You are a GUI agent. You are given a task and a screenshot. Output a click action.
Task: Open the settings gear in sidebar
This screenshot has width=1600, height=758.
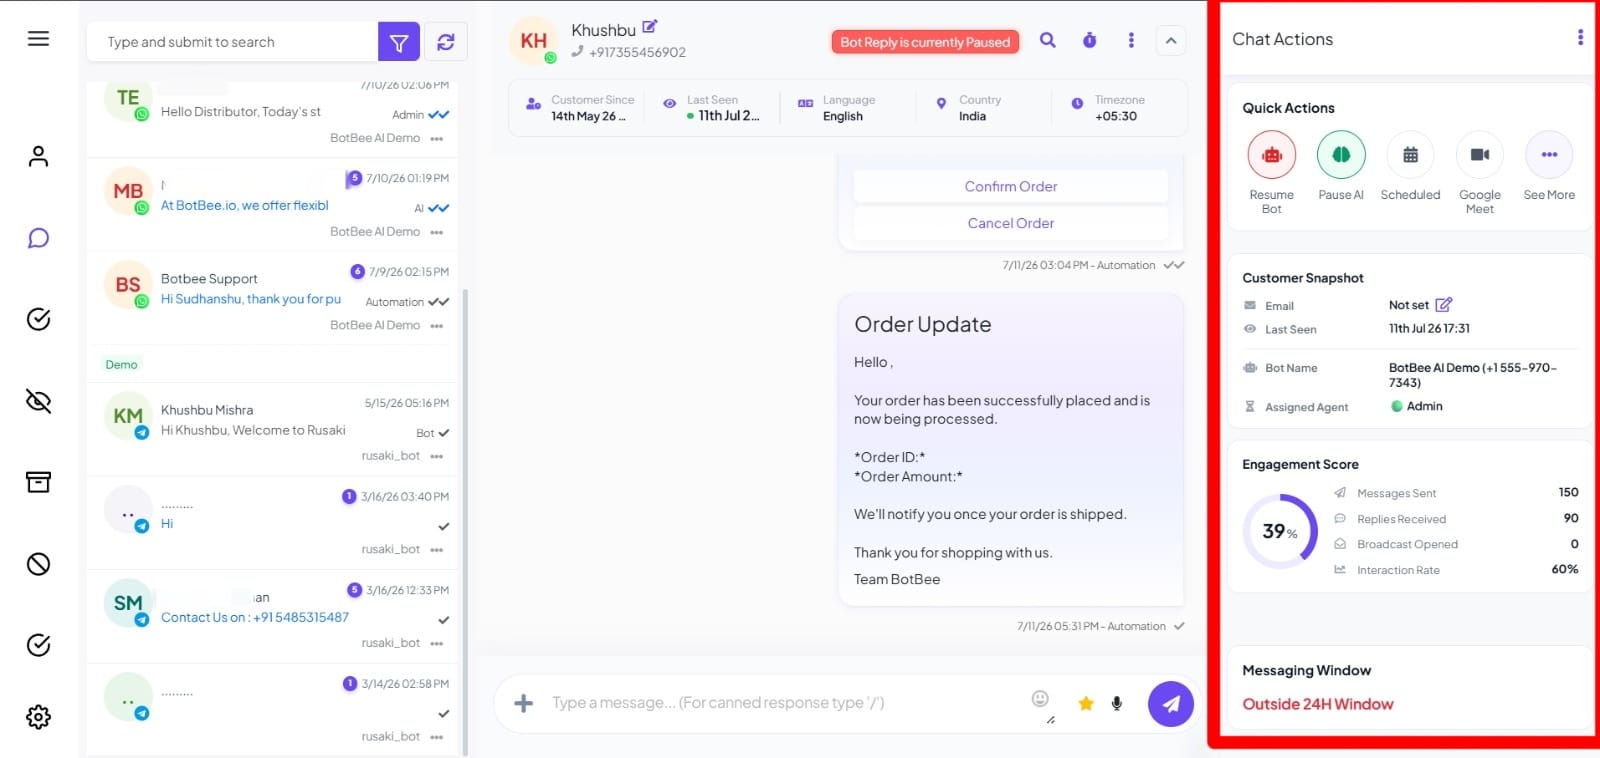click(x=38, y=717)
